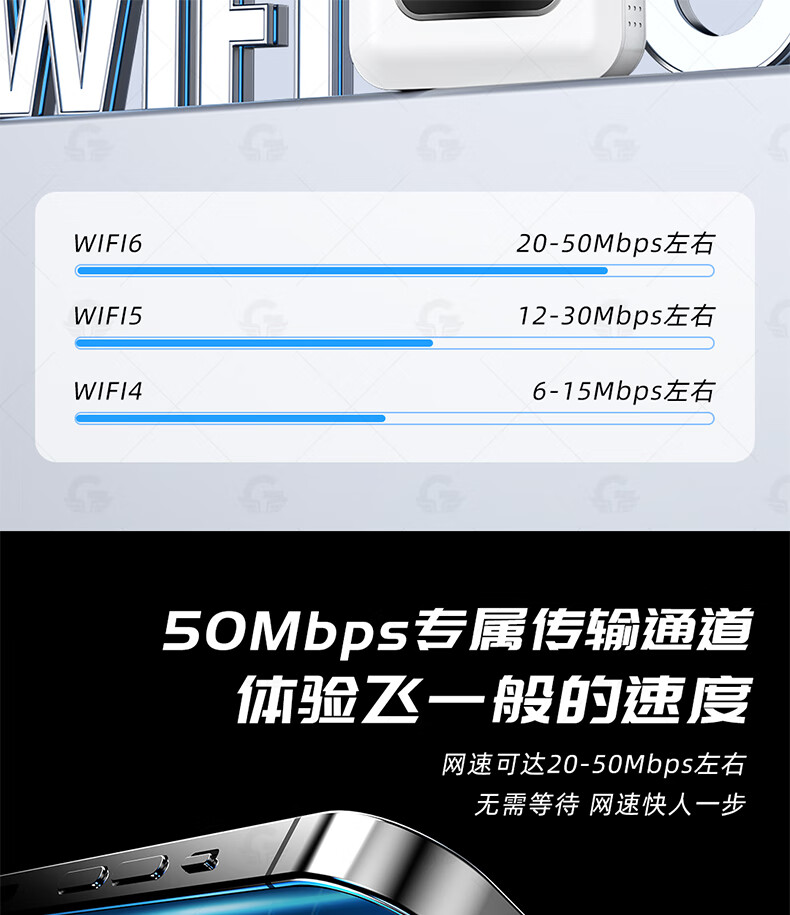Click the 网速可达20-50Mbps左右 subtitle
The width and height of the screenshot is (790, 915).
click(593, 764)
